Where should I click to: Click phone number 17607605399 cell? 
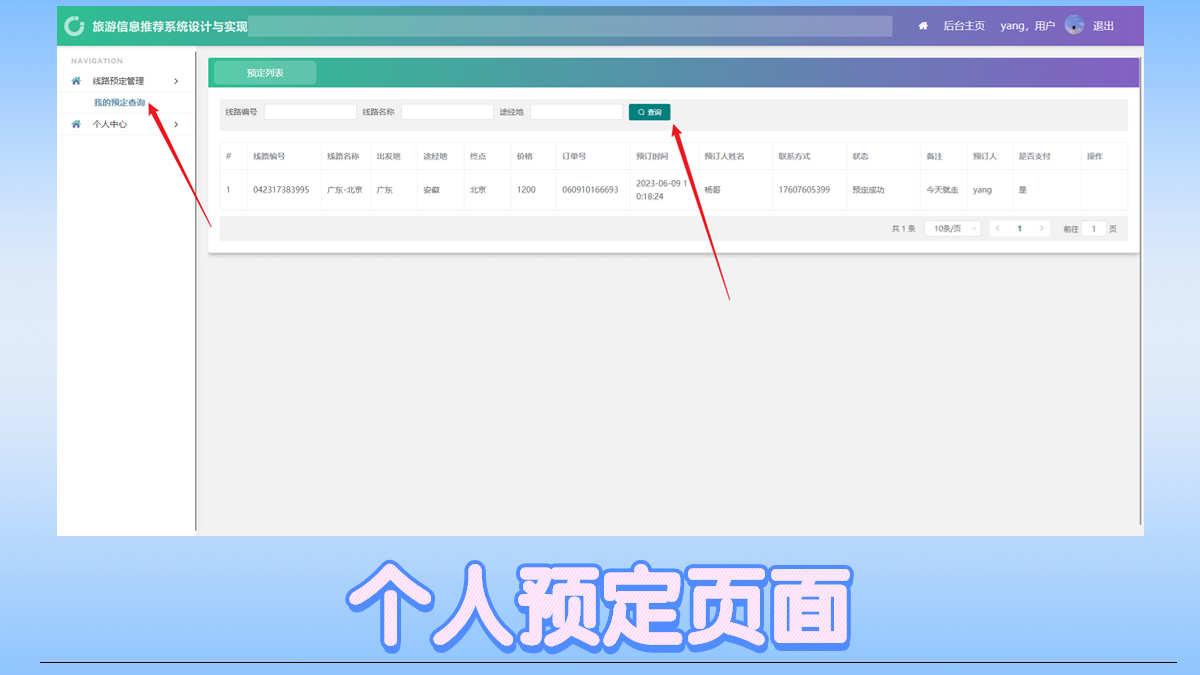click(x=804, y=190)
